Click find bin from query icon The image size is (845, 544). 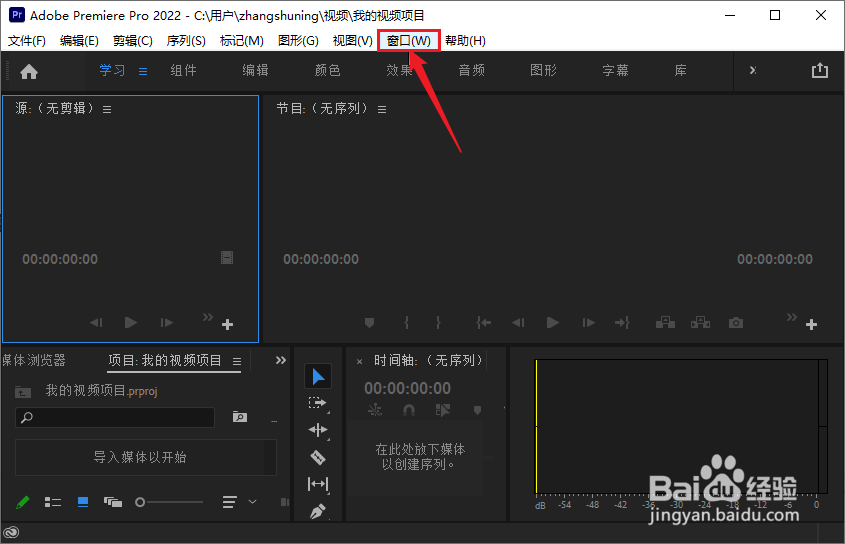[240, 417]
